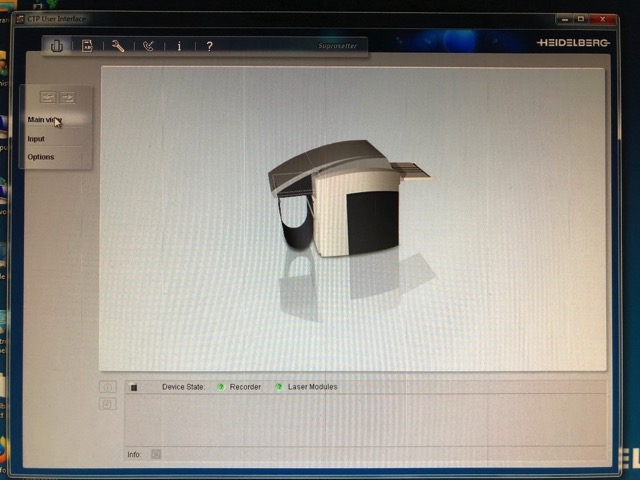
Task: Open Options in the side menu
Action: (41, 157)
